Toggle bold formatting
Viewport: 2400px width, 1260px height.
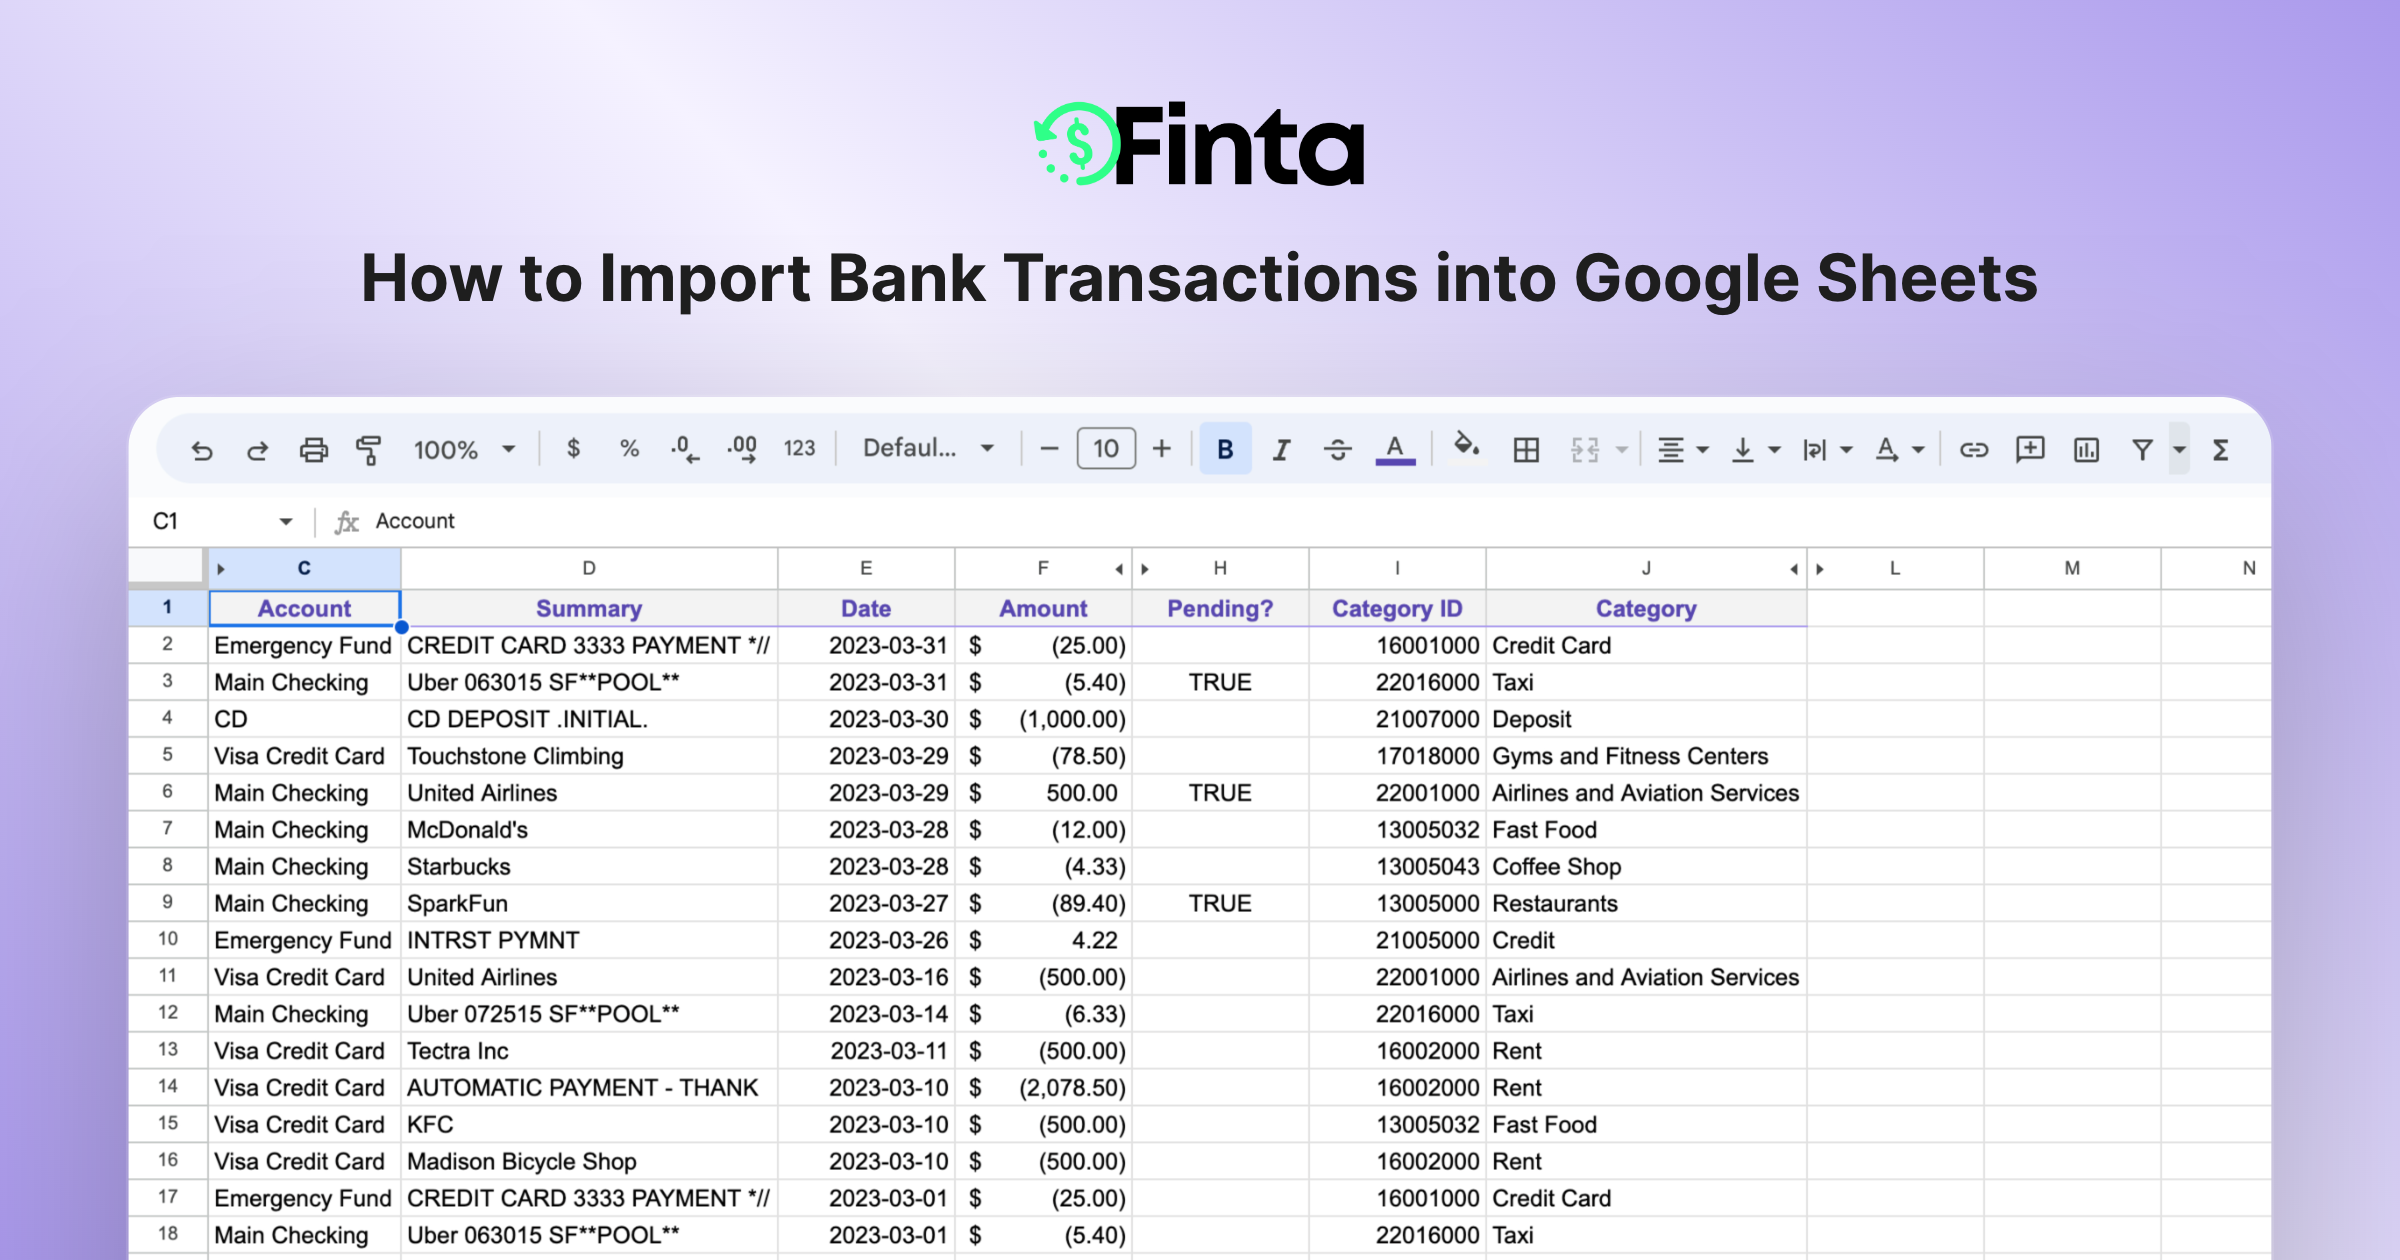(x=1224, y=449)
